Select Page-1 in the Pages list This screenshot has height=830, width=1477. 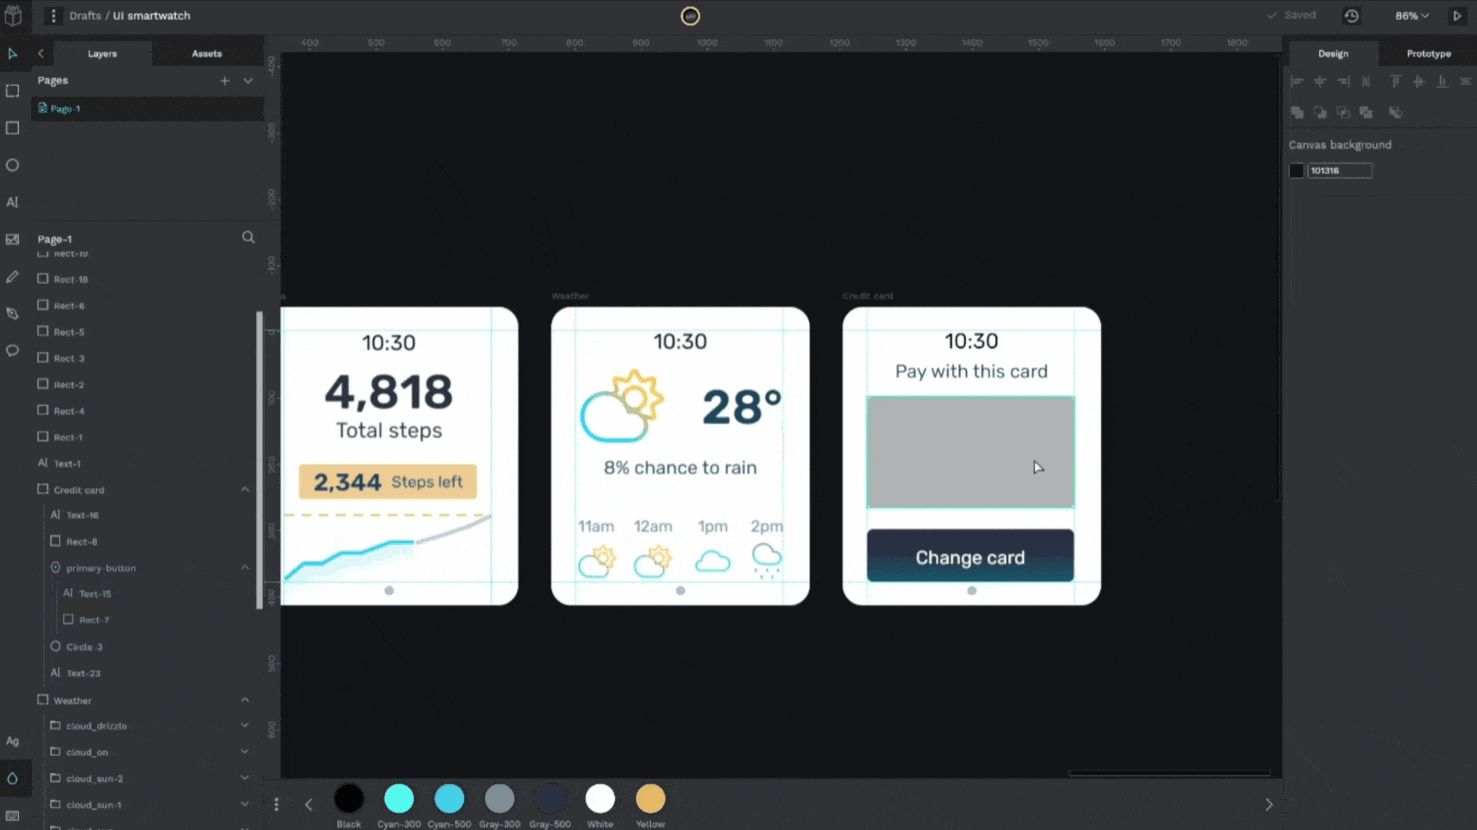(x=148, y=108)
